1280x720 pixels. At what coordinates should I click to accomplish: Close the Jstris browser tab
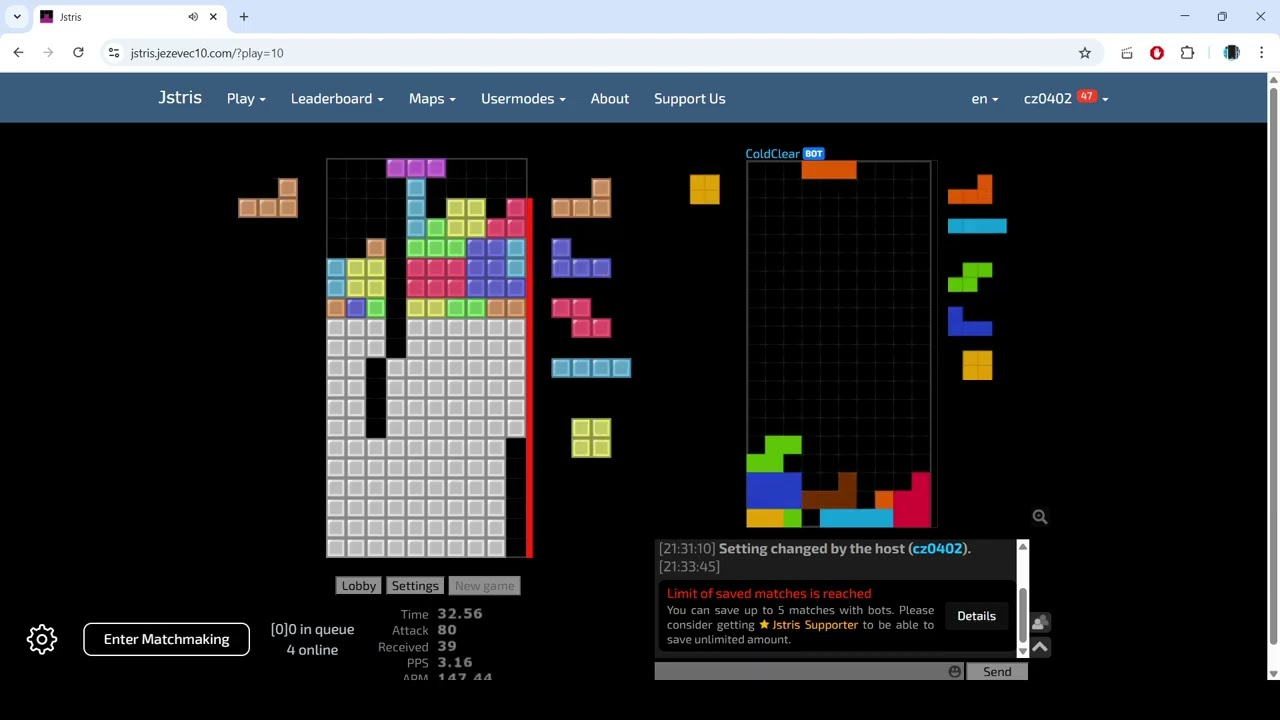point(213,17)
